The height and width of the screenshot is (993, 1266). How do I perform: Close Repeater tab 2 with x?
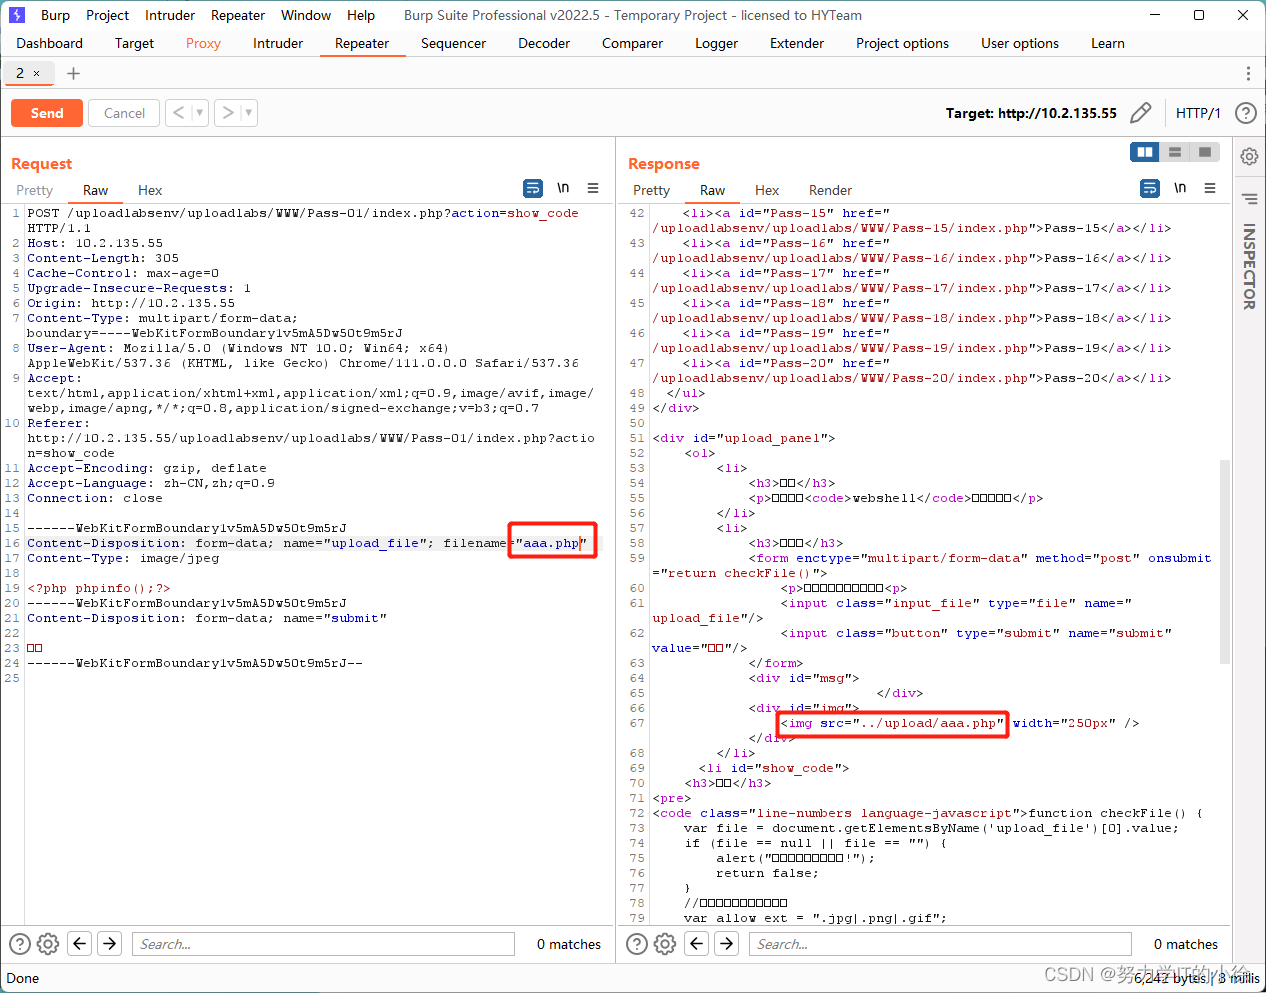[37, 73]
